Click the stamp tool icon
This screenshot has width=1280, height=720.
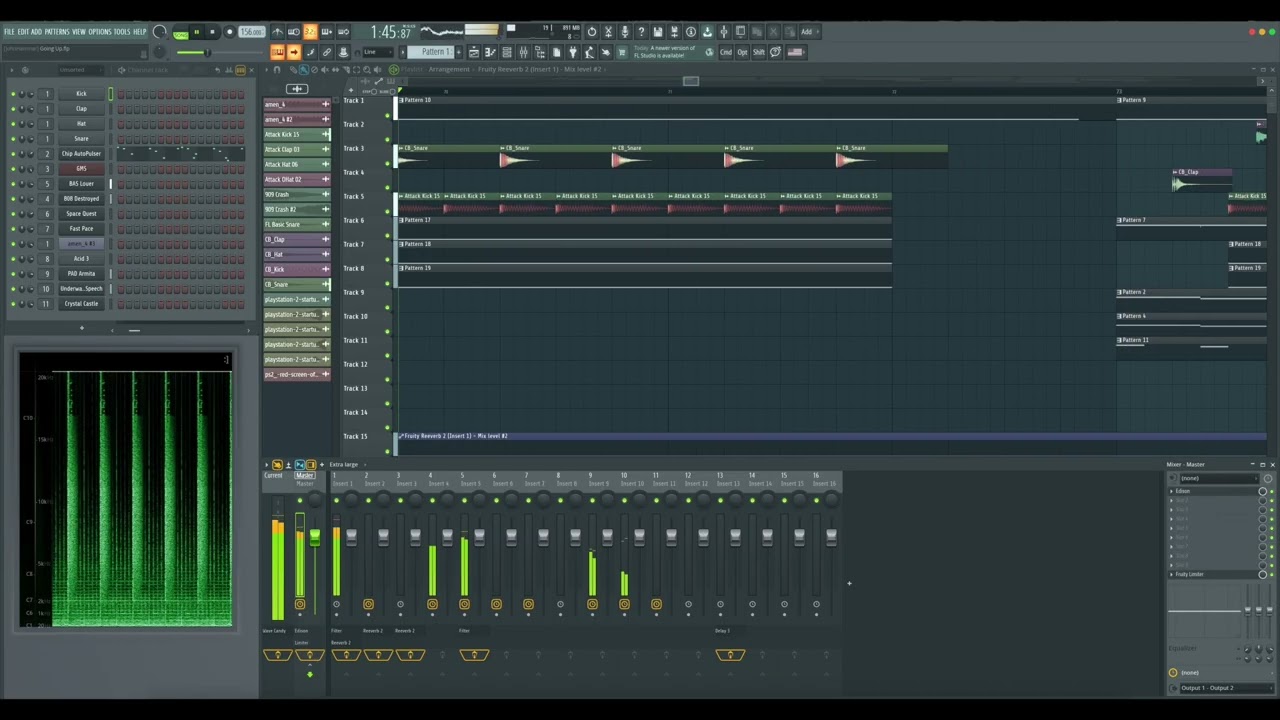343,52
